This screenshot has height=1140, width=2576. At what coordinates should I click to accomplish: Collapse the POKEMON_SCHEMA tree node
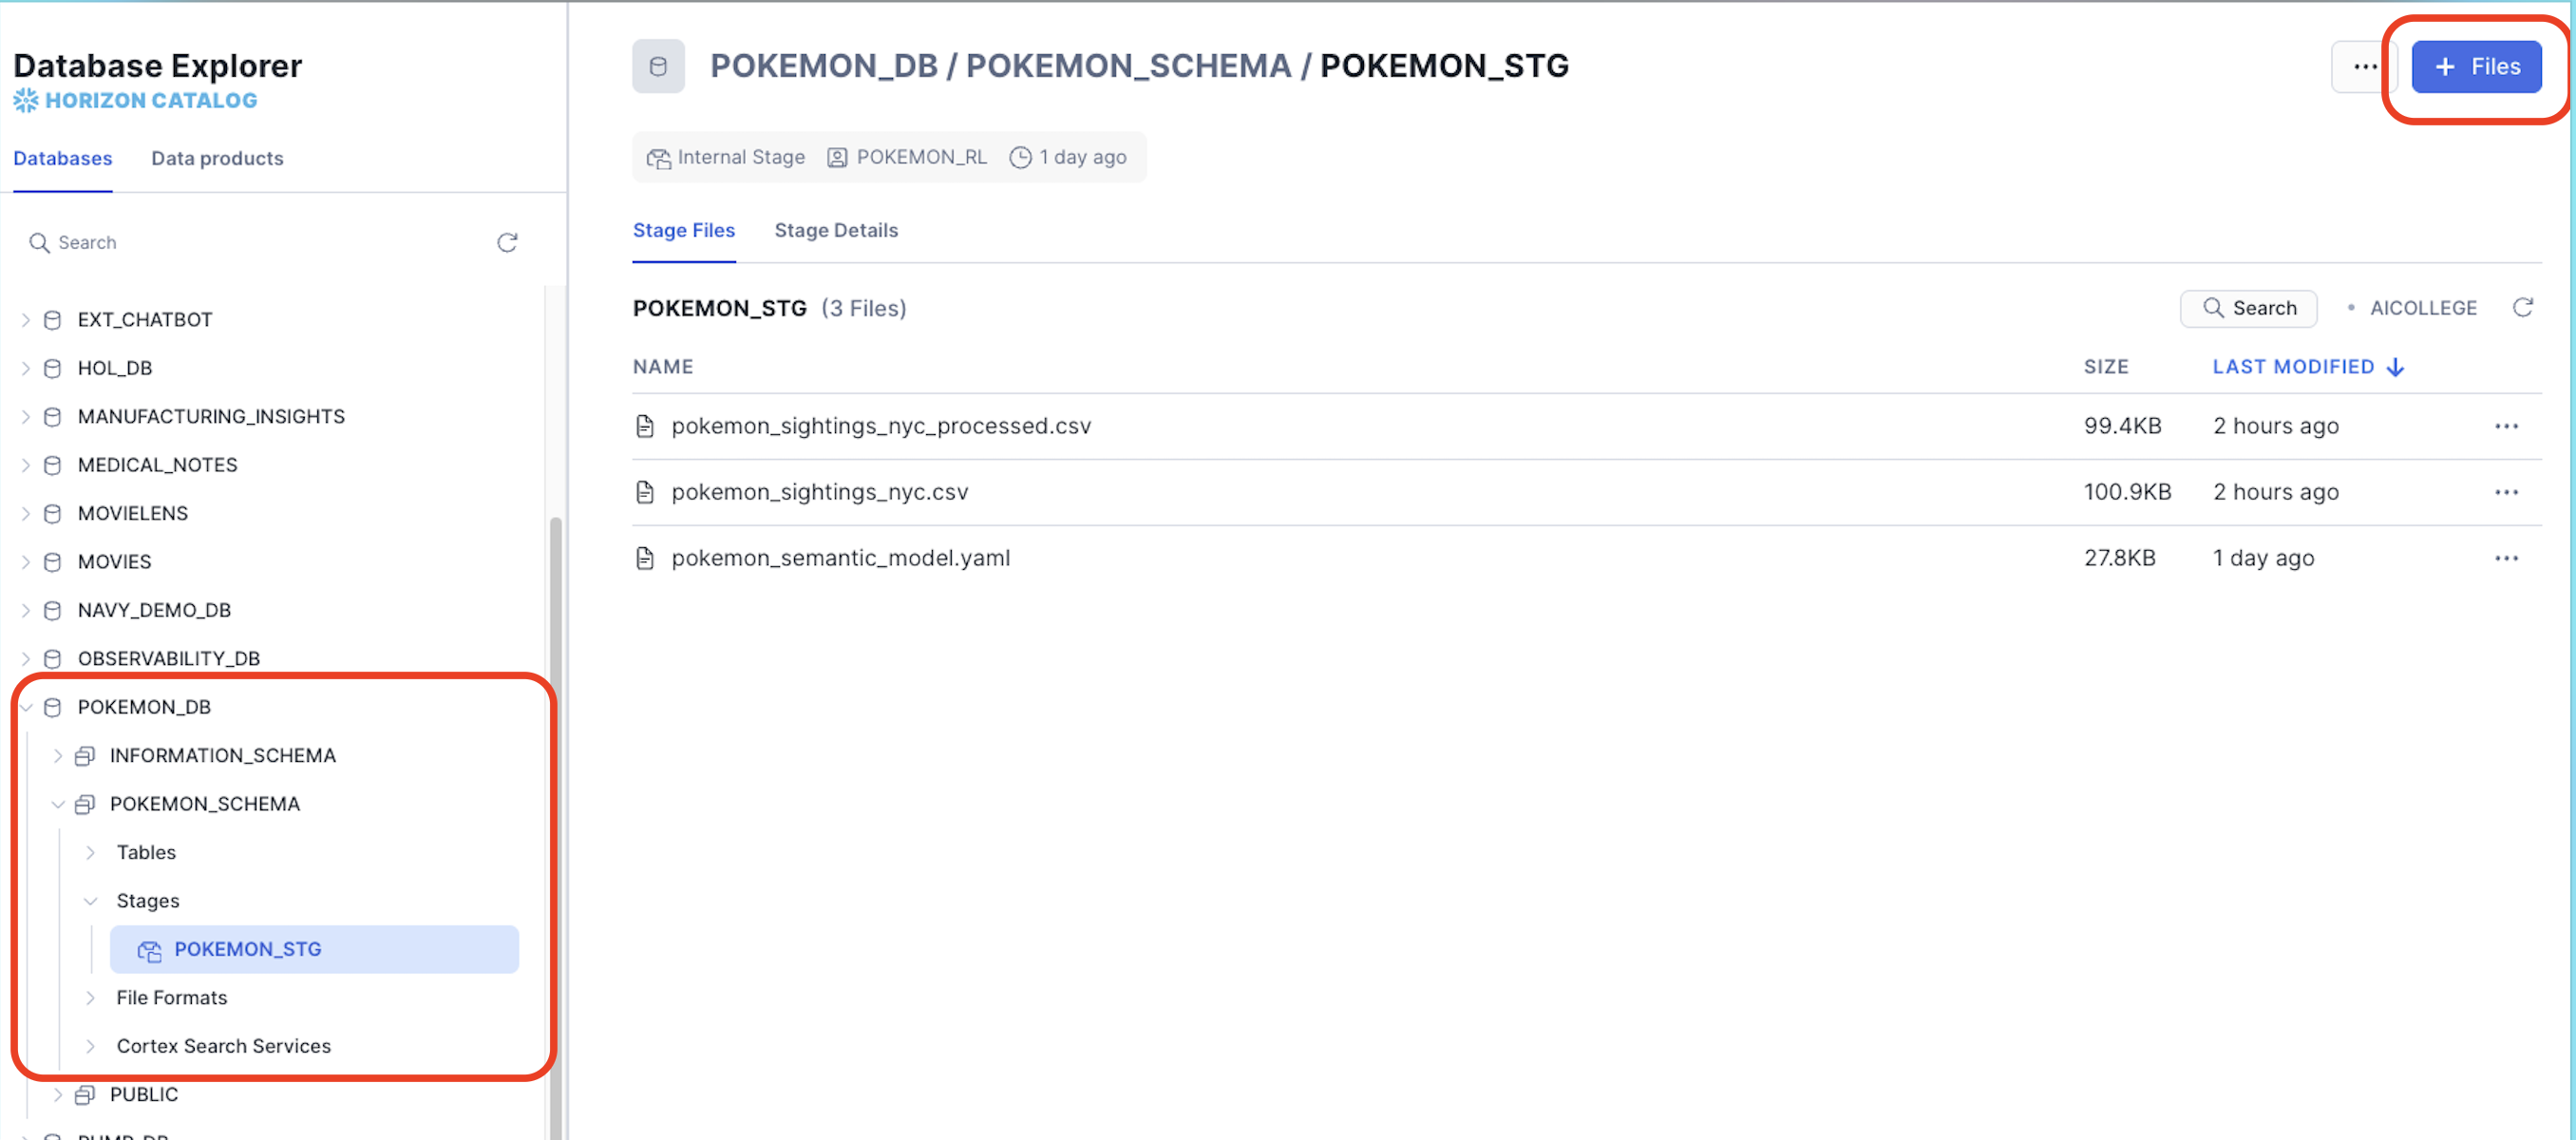click(x=58, y=804)
